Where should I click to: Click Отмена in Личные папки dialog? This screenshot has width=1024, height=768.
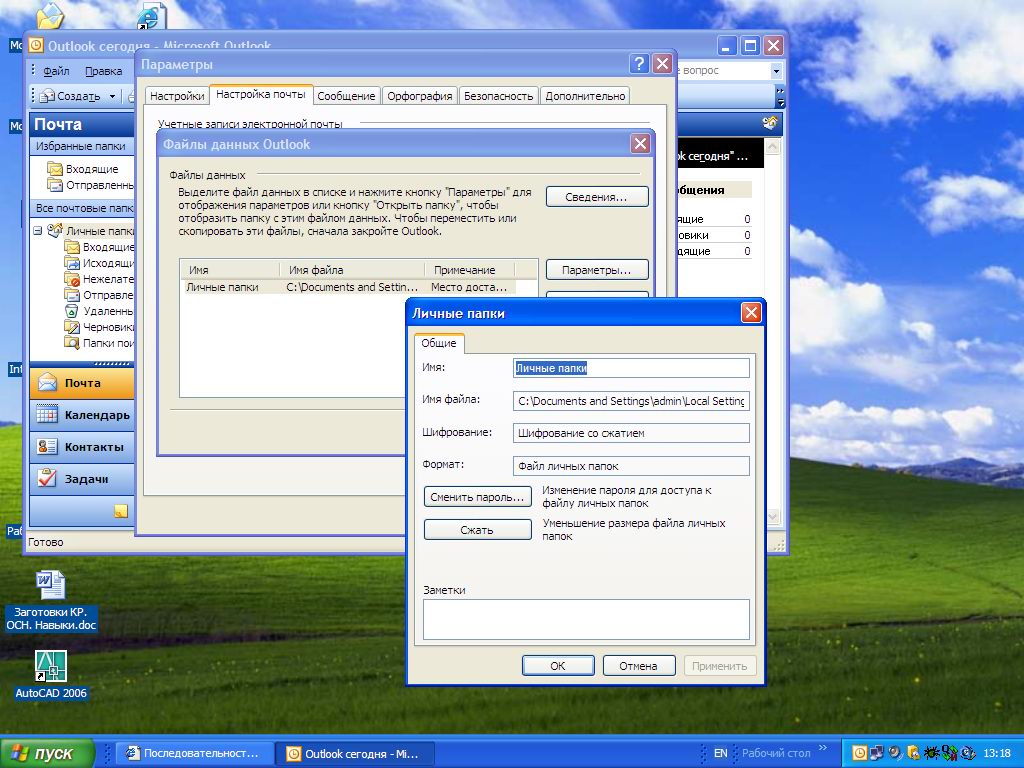pyautogui.click(x=639, y=666)
